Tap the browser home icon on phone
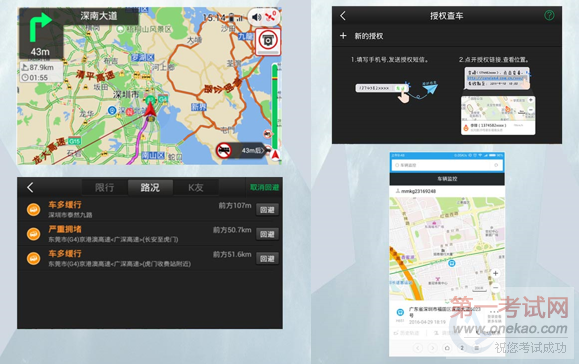The image size is (579, 364). pyautogui.click(x=447, y=348)
